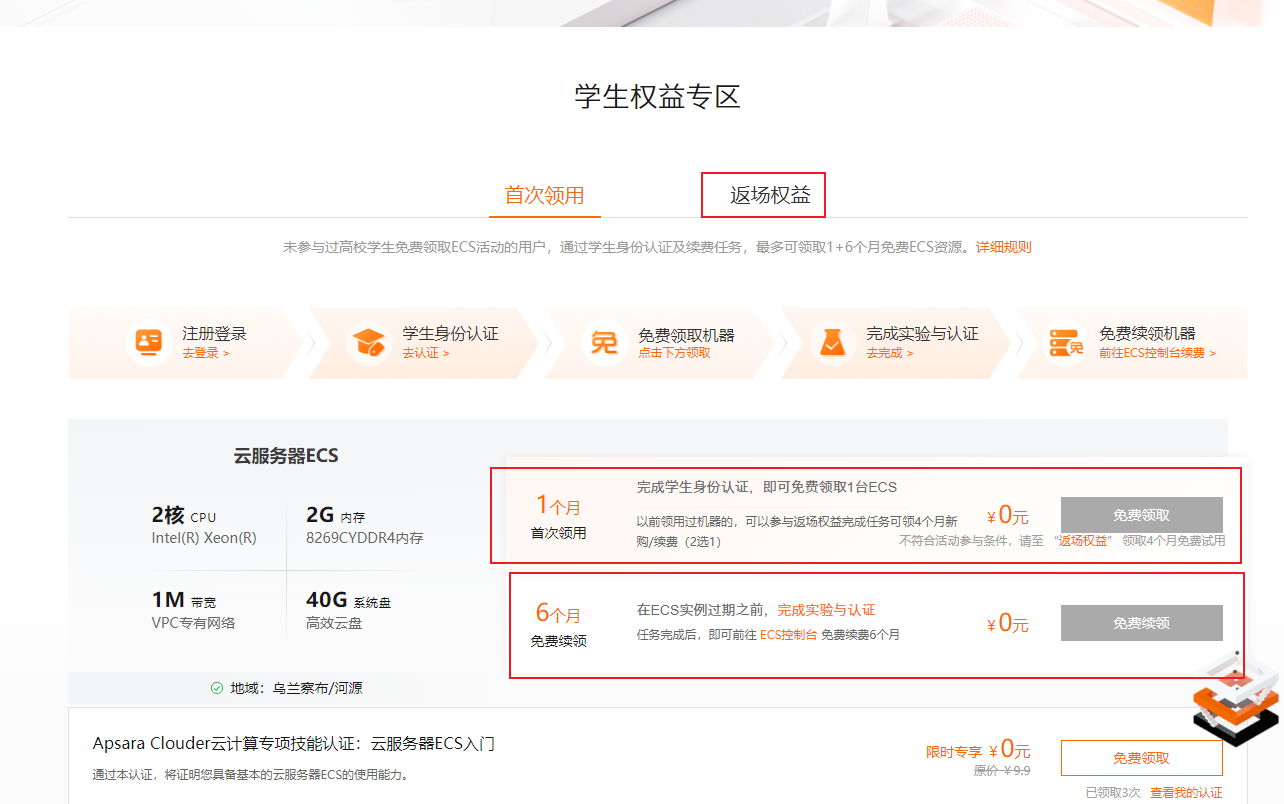
Task: Click the 注册登录 step icon
Action: click(149, 343)
